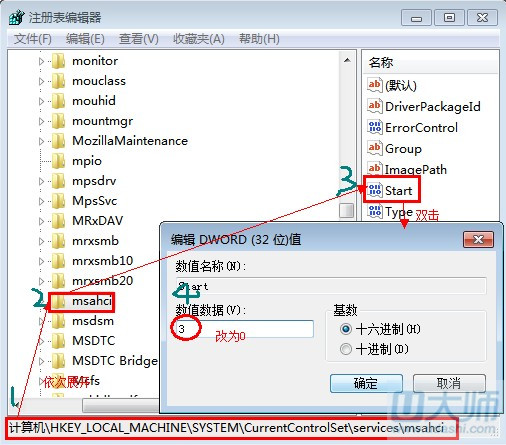Click the tree scrollbar up arrow
The height and width of the screenshot is (445, 506).
point(347,61)
